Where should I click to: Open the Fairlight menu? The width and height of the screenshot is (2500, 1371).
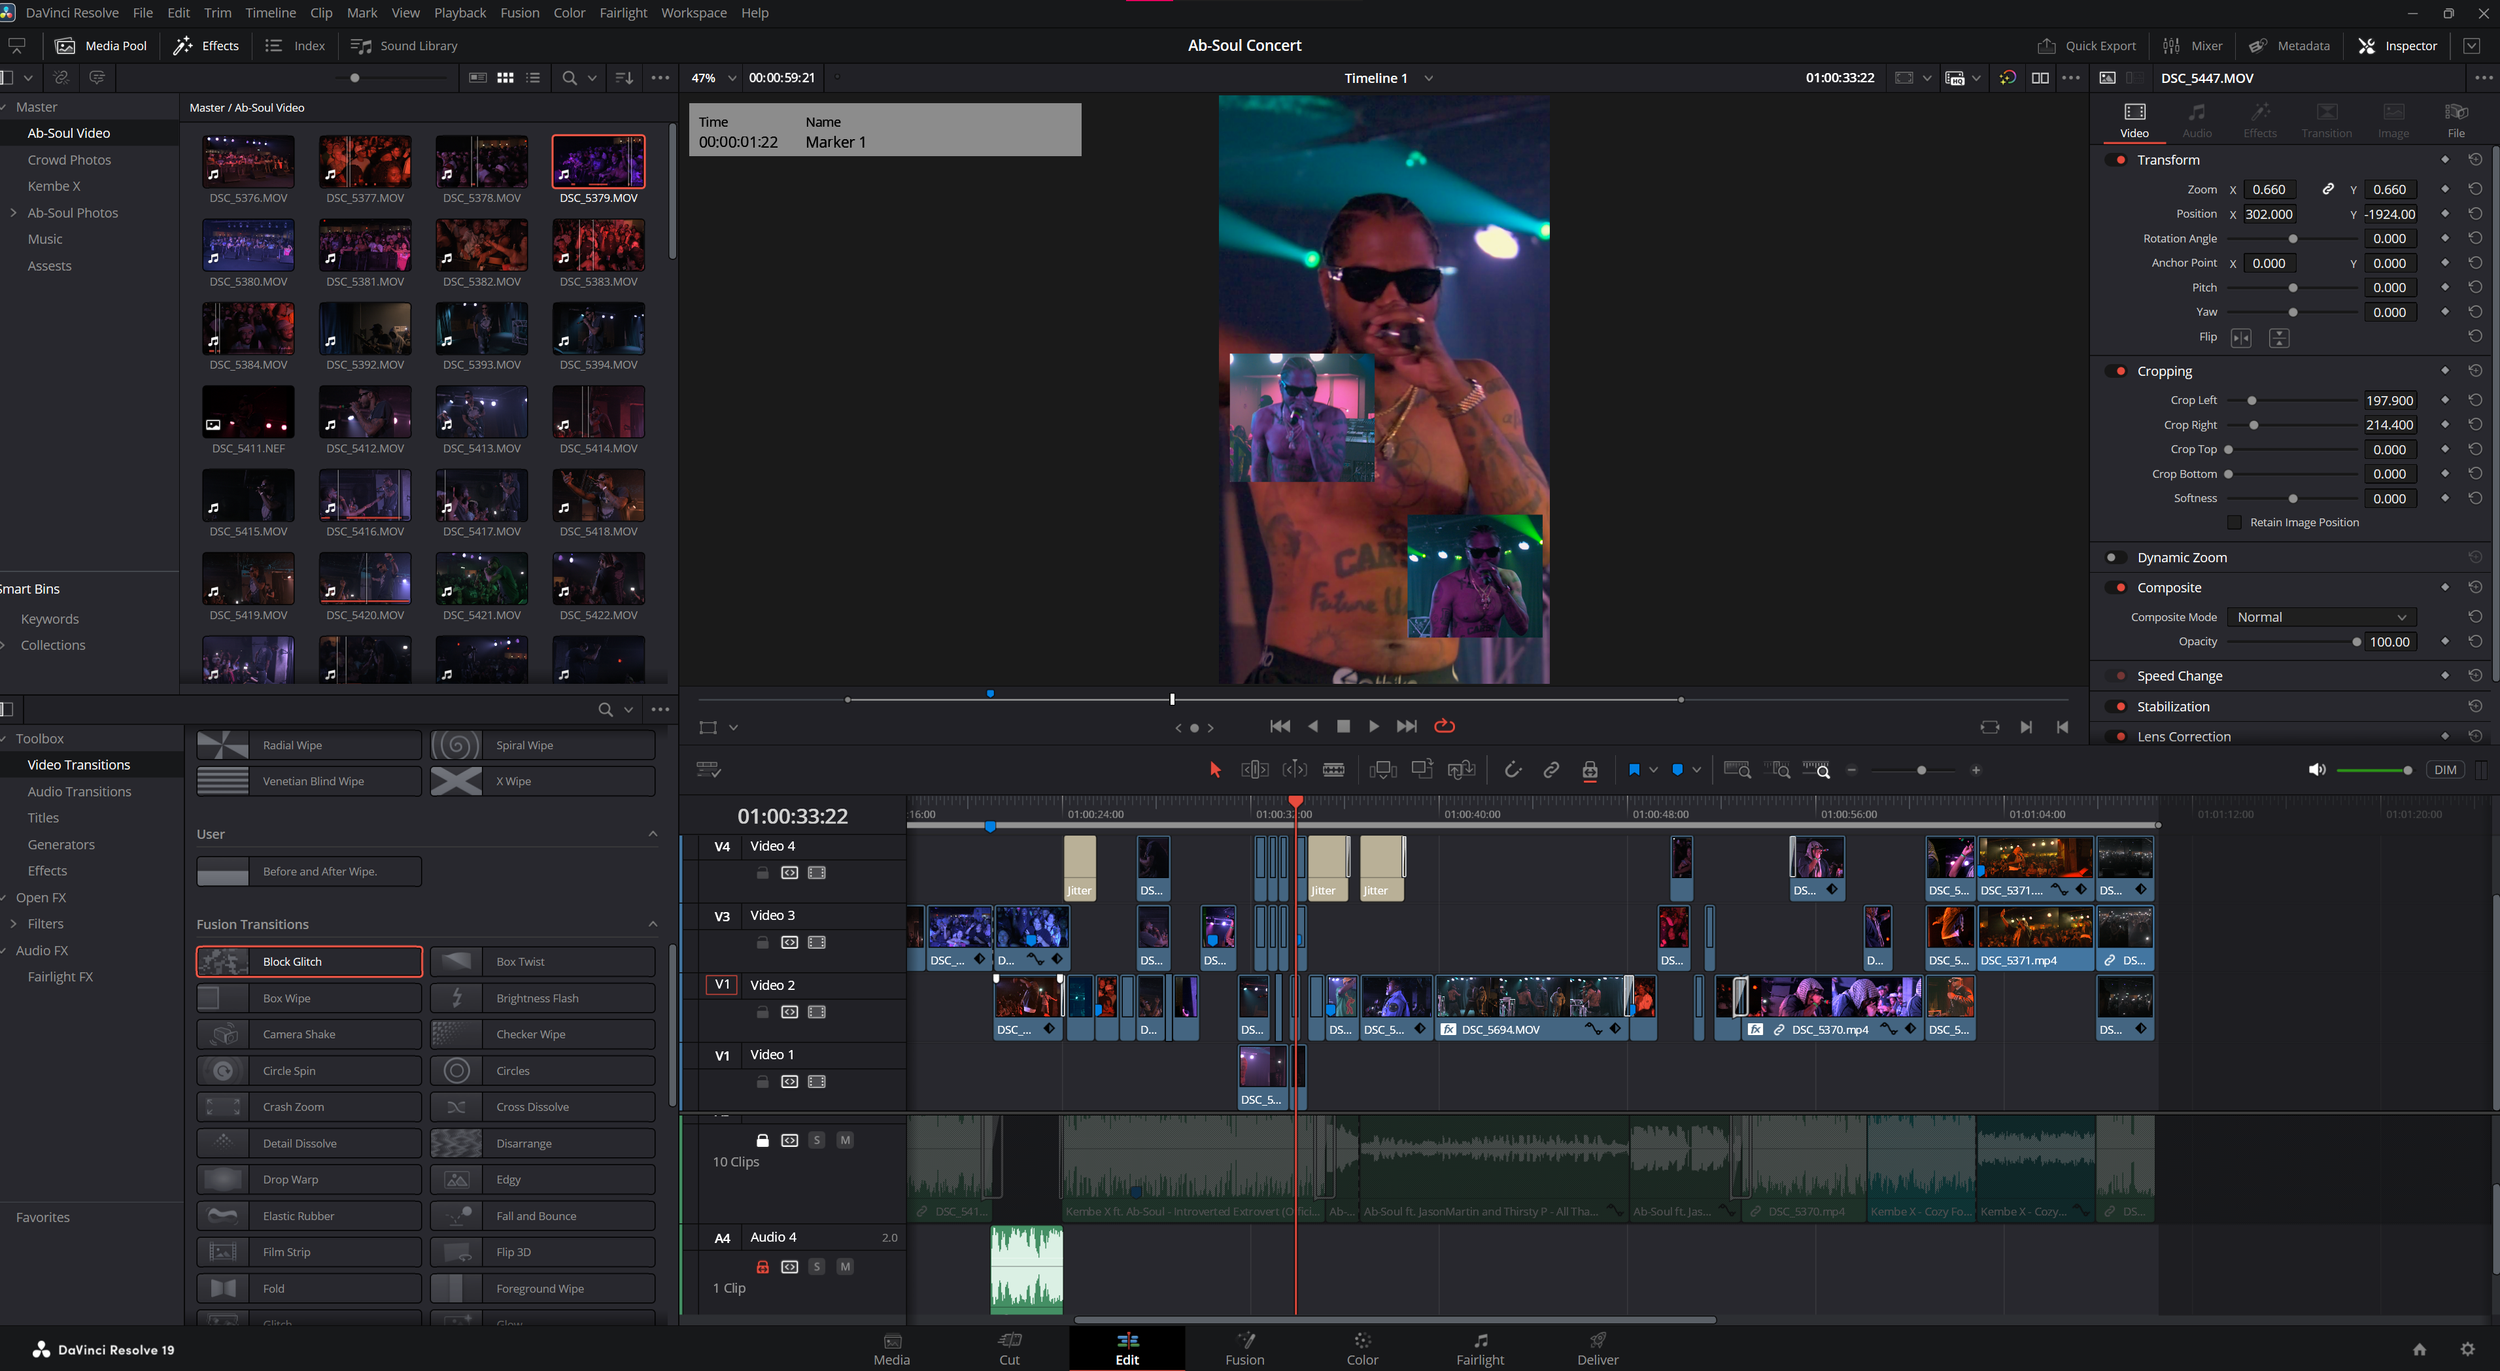[x=623, y=12]
